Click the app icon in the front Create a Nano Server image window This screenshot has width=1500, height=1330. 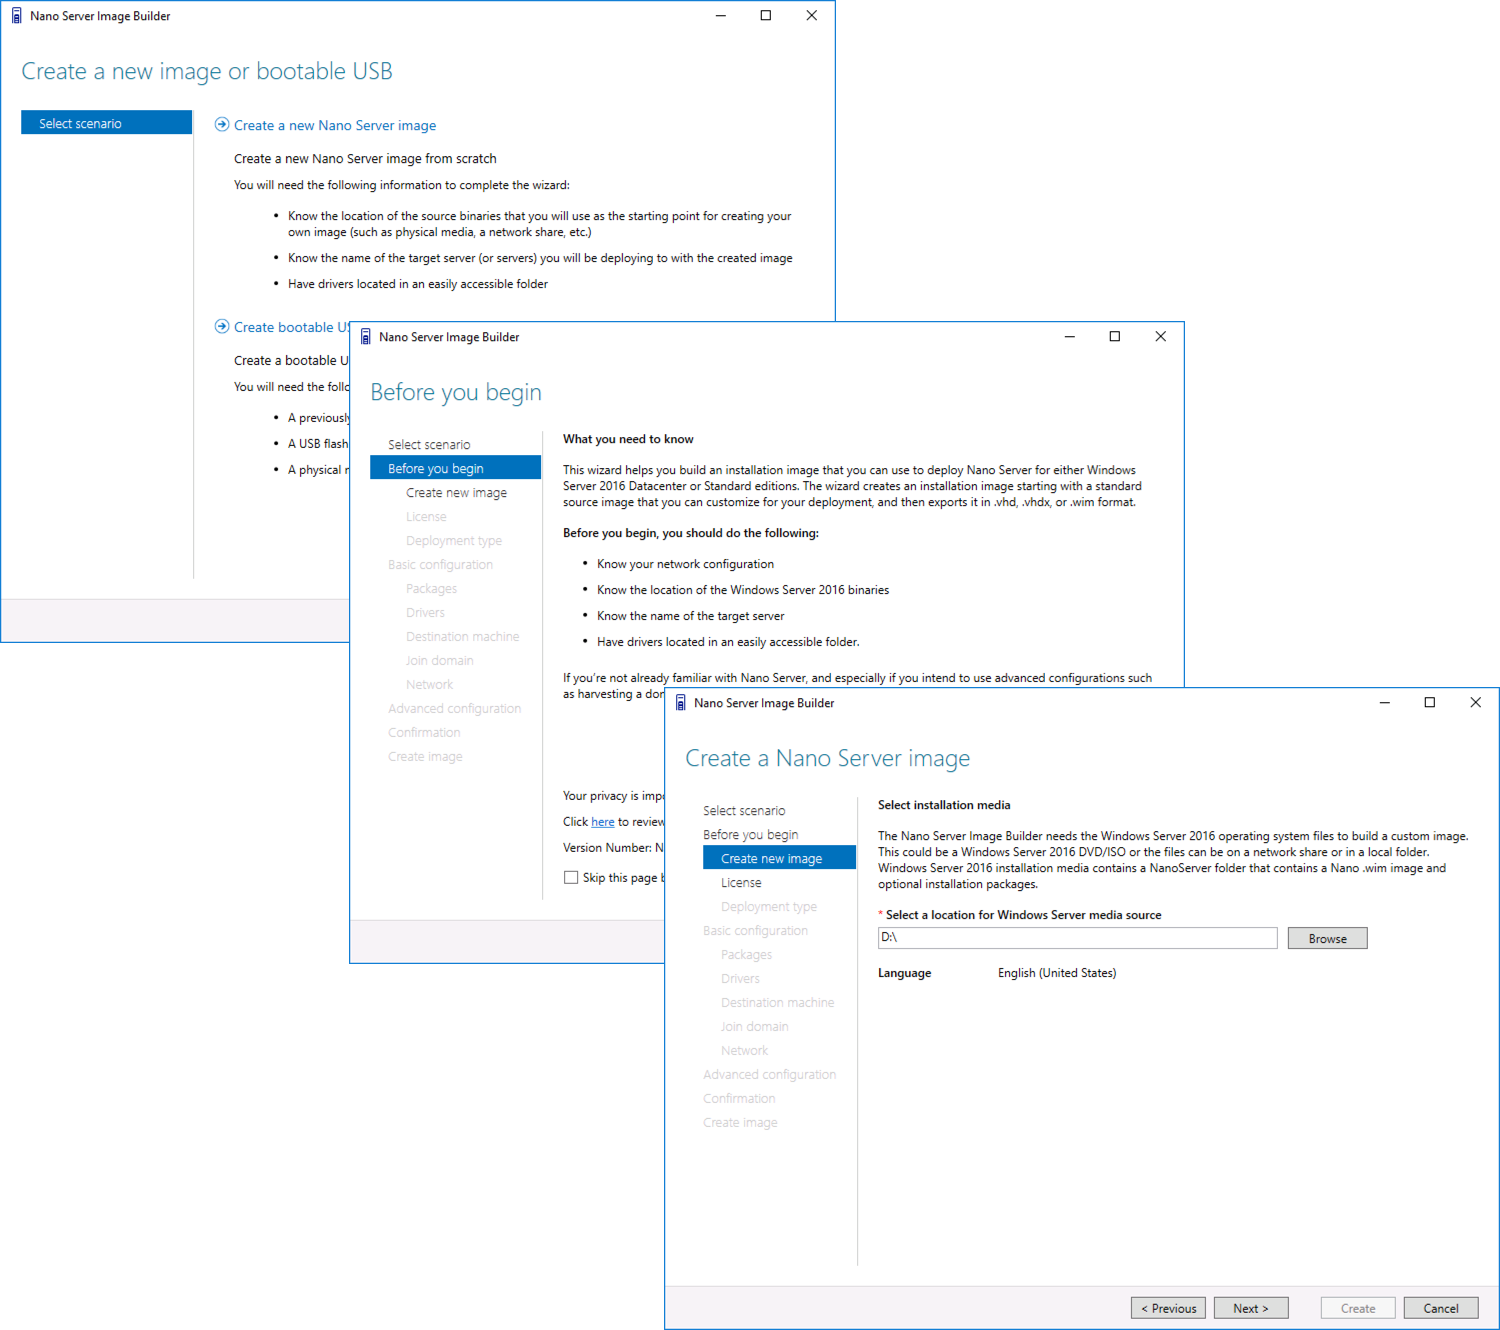pos(680,703)
